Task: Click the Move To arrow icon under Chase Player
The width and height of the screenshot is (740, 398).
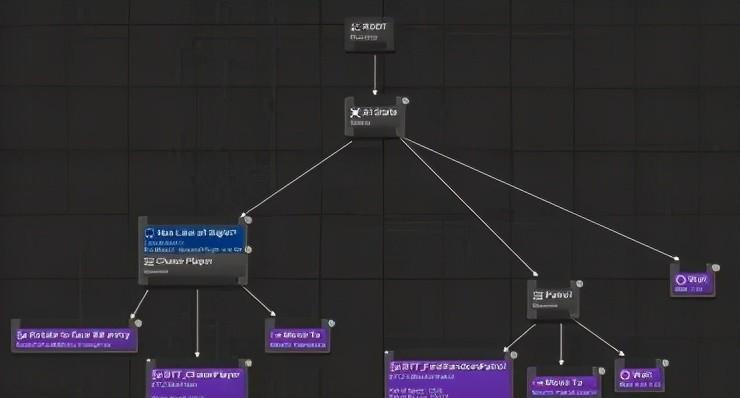Action: click(276, 335)
